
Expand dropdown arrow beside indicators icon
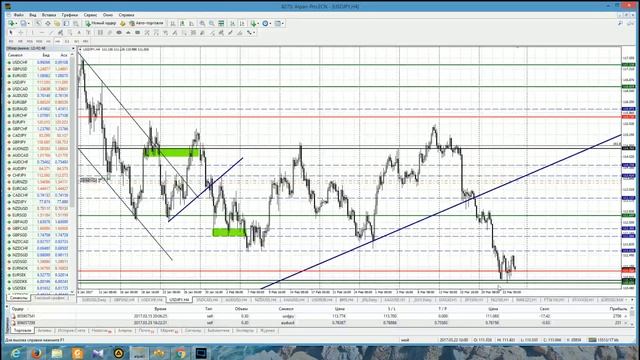258,23
